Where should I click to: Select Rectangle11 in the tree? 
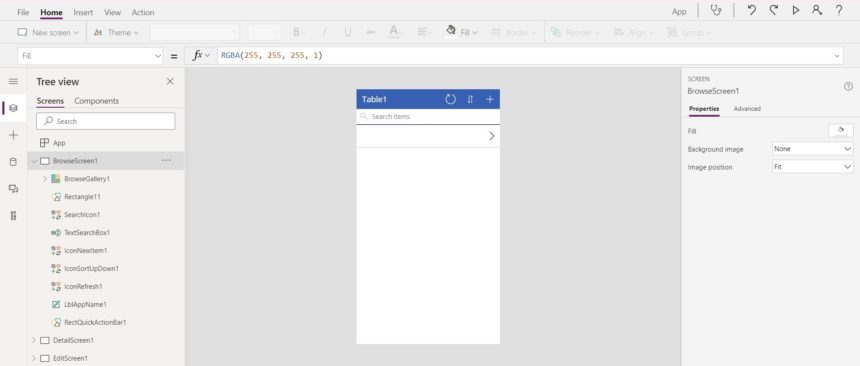tap(82, 196)
